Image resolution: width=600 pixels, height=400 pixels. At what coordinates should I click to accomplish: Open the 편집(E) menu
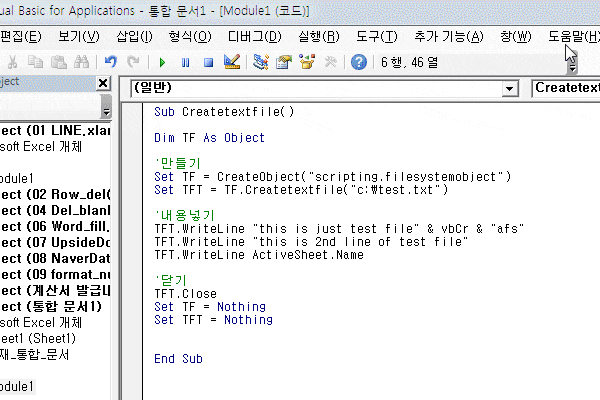click(21, 37)
